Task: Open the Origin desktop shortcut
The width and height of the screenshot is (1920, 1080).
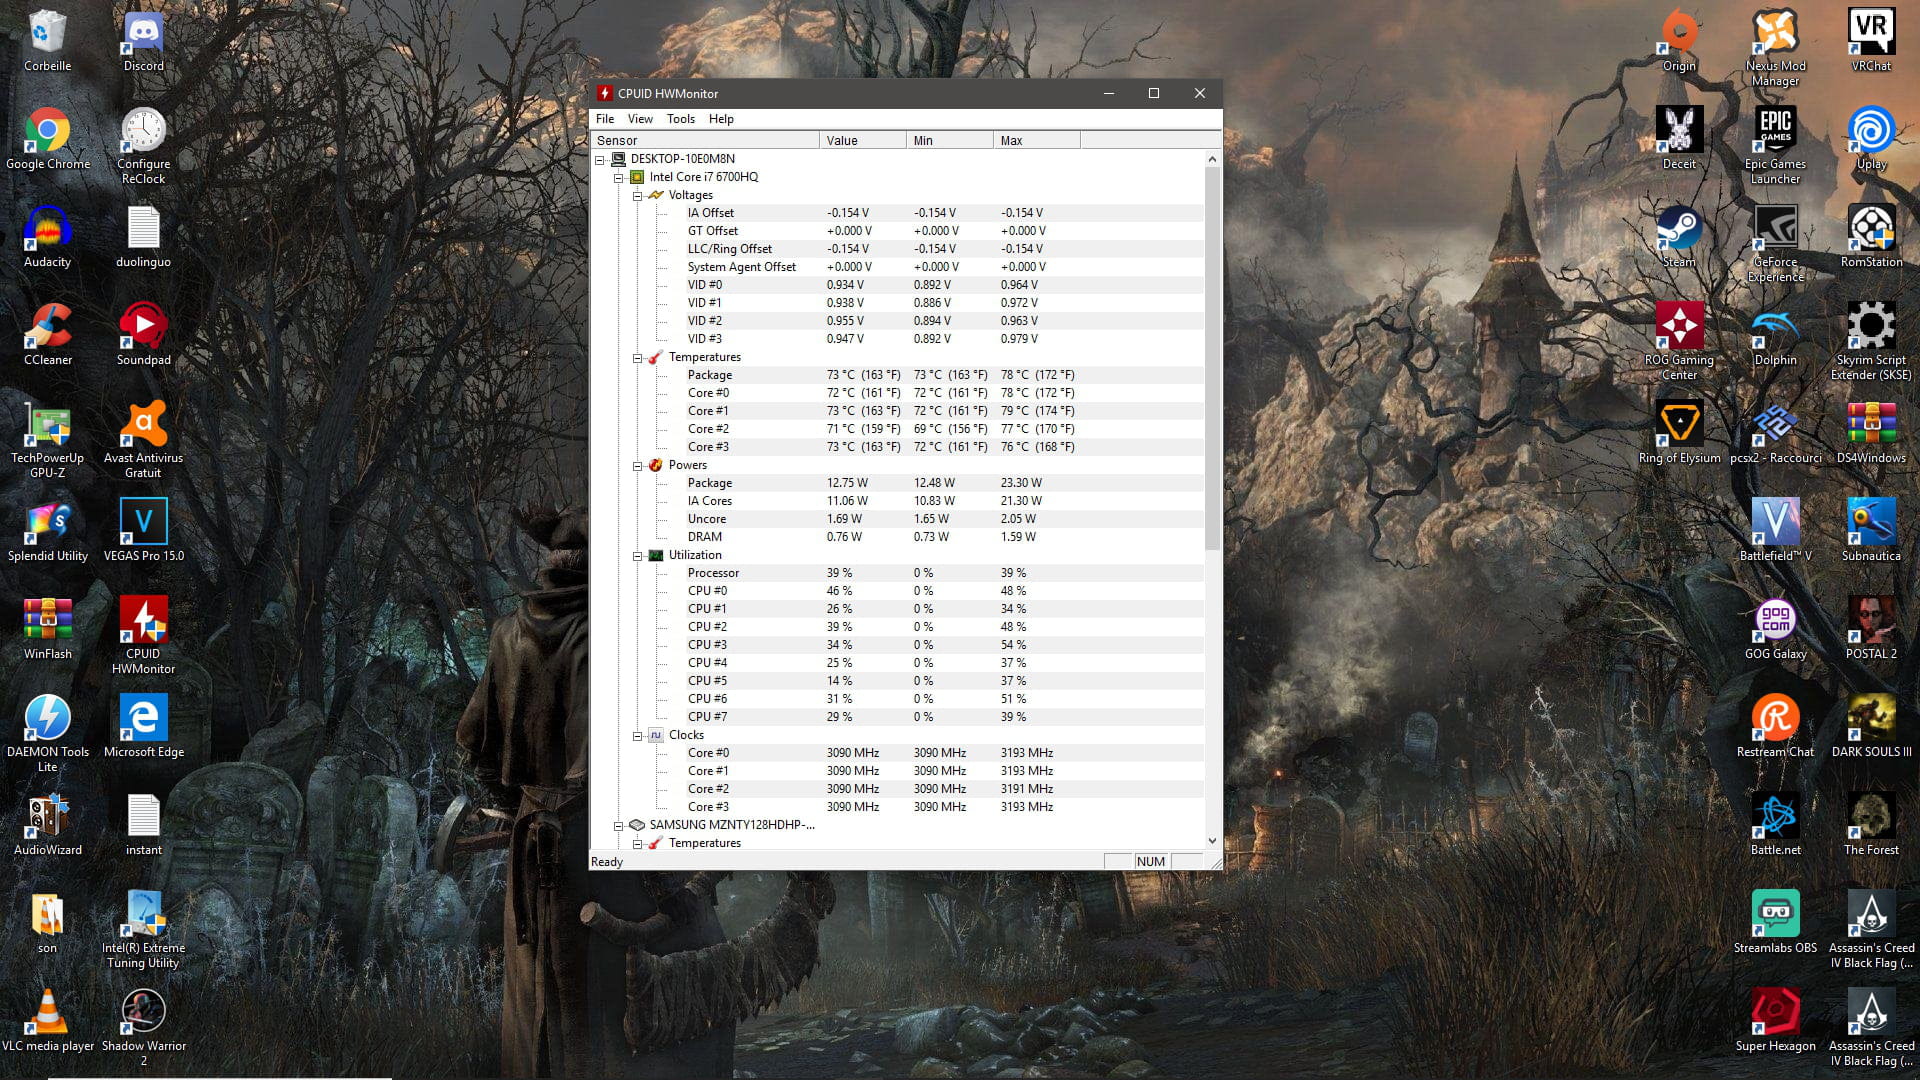Action: click(1679, 41)
